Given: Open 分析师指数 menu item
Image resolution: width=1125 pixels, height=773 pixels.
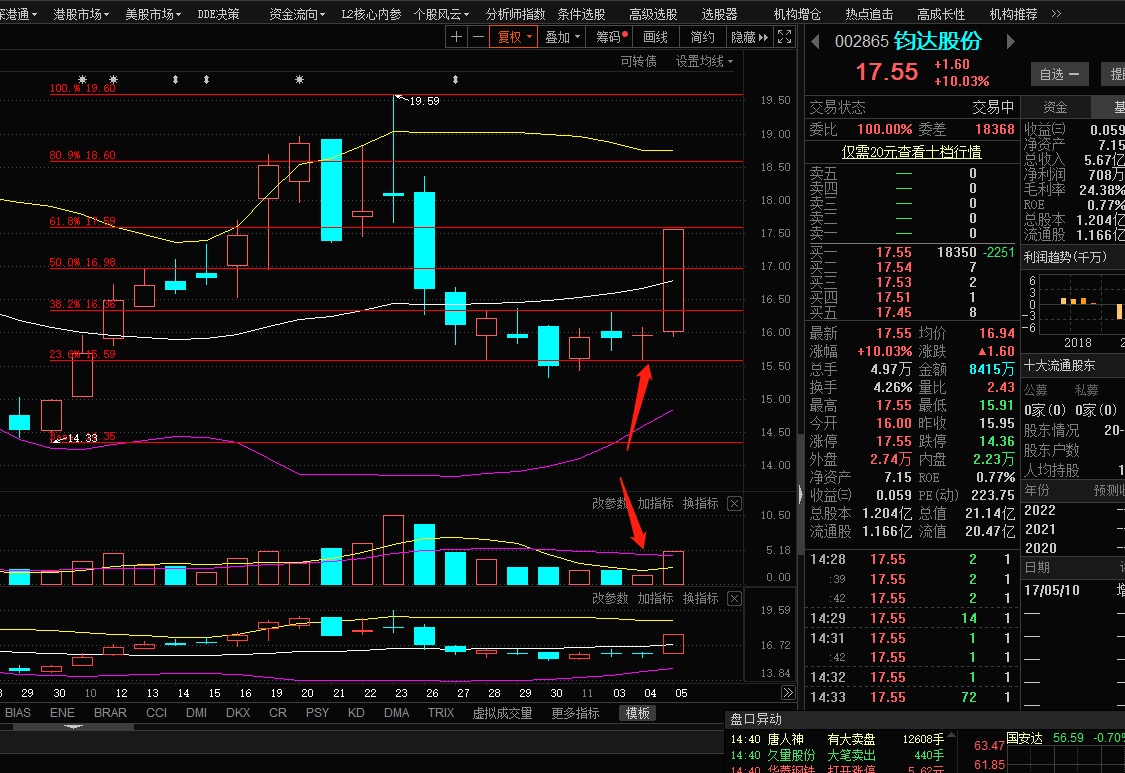Looking at the screenshot, I should pyautogui.click(x=515, y=14).
